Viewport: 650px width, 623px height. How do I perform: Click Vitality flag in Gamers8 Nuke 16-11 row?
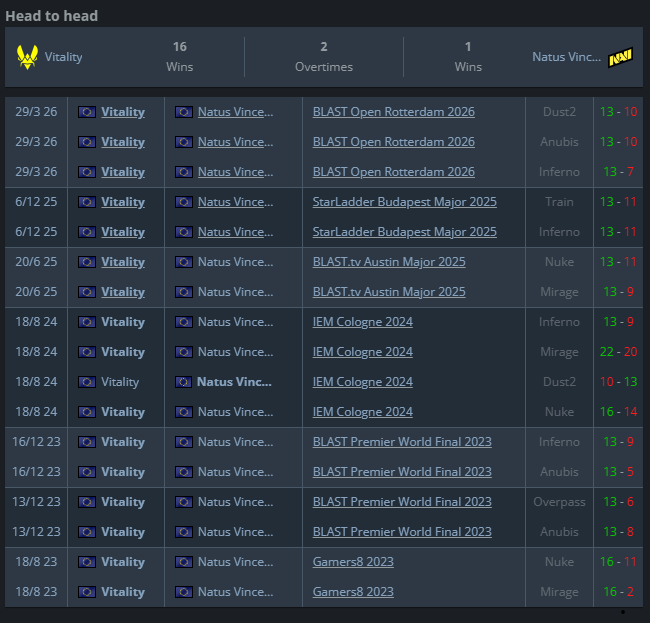87,562
